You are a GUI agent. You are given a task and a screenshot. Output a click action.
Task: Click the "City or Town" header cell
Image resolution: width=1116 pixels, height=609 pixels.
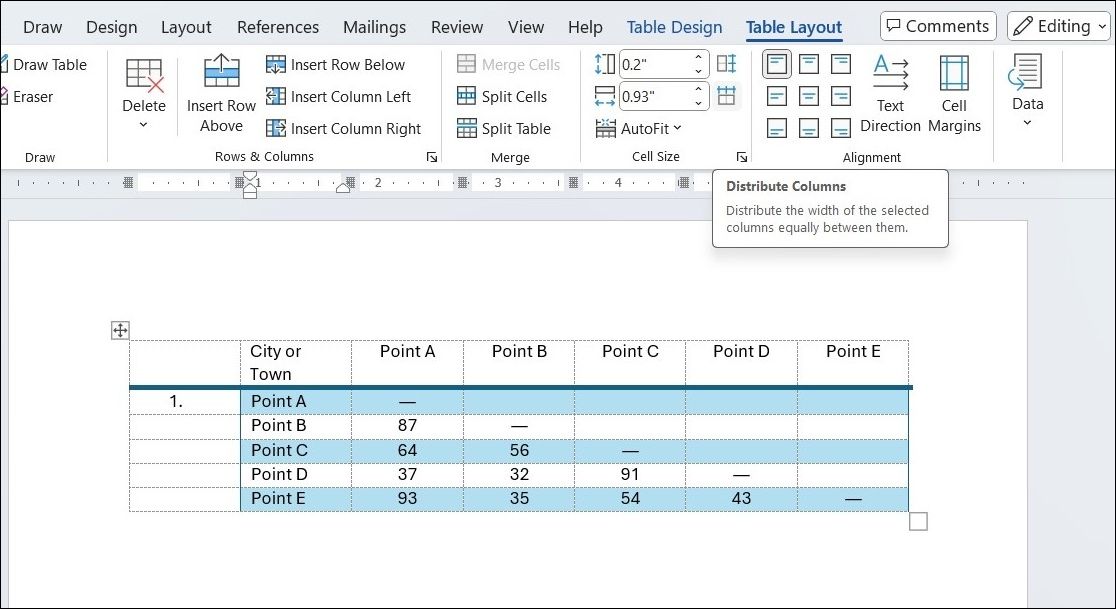[296, 363]
